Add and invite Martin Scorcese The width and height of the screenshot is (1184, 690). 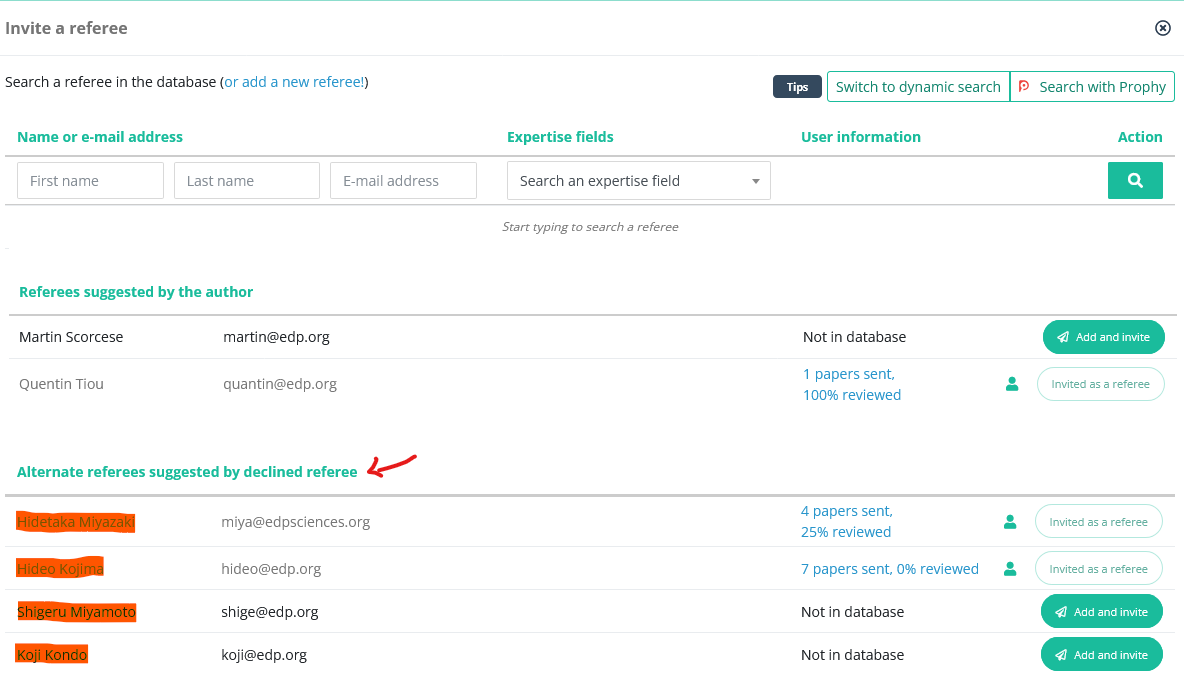pyautogui.click(x=1103, y=337)
